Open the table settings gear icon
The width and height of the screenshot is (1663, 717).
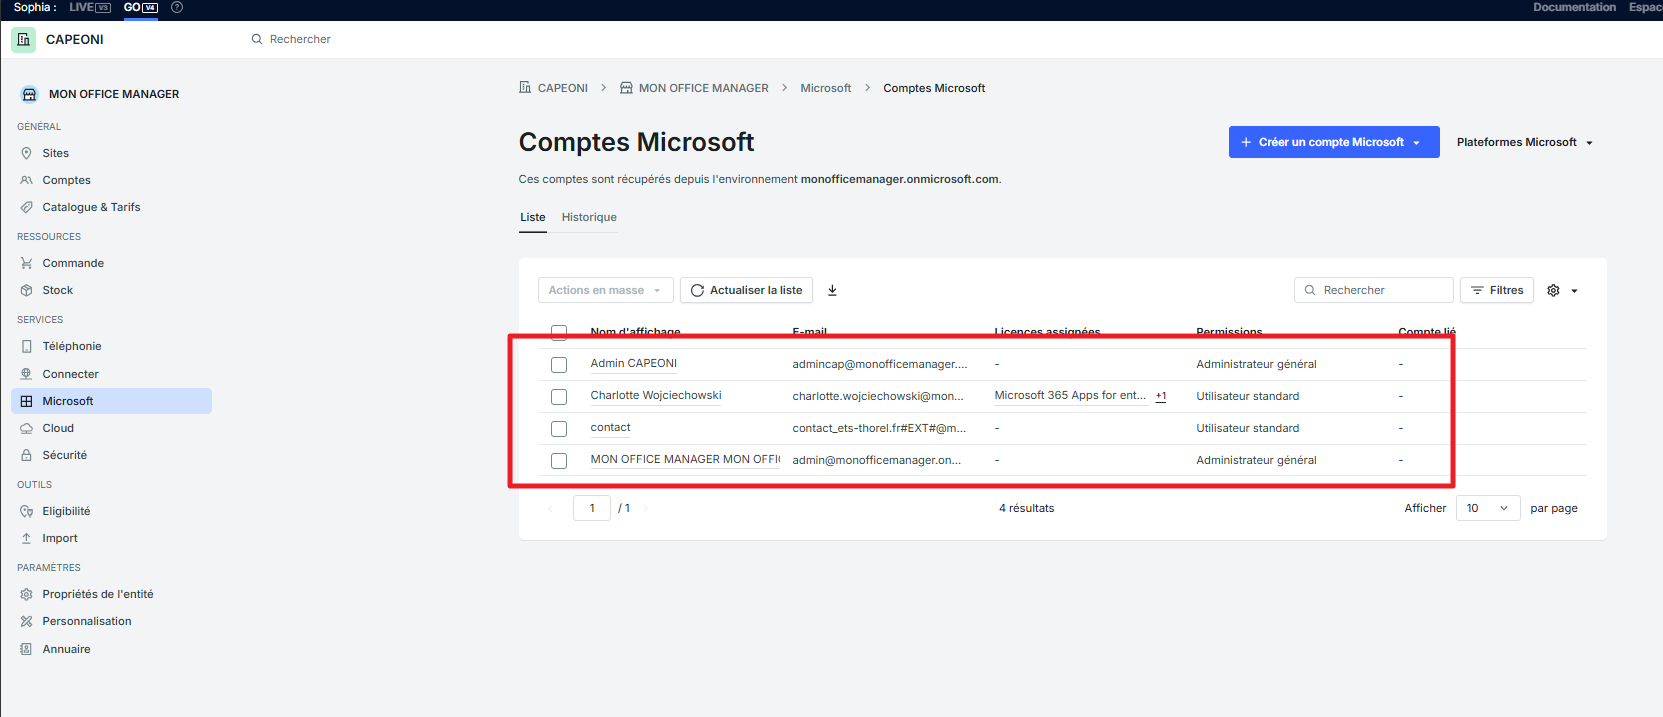click(x=1553, y=290)
